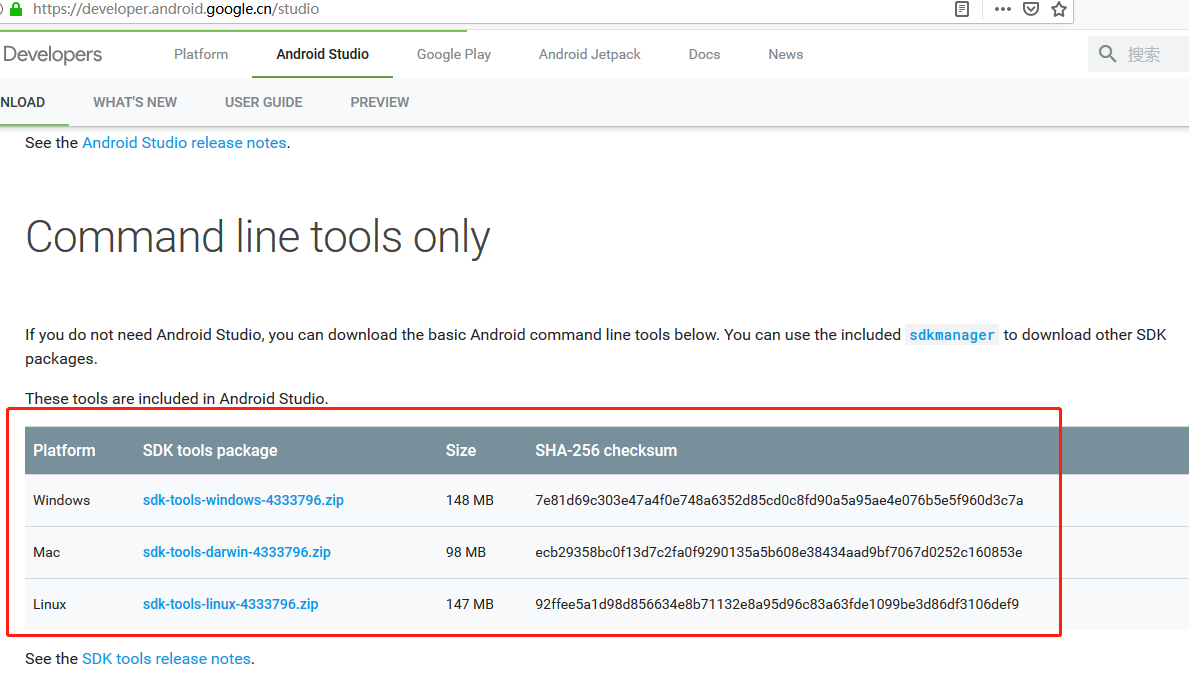
Task: Open the News tab
Action: pos(786,55)
